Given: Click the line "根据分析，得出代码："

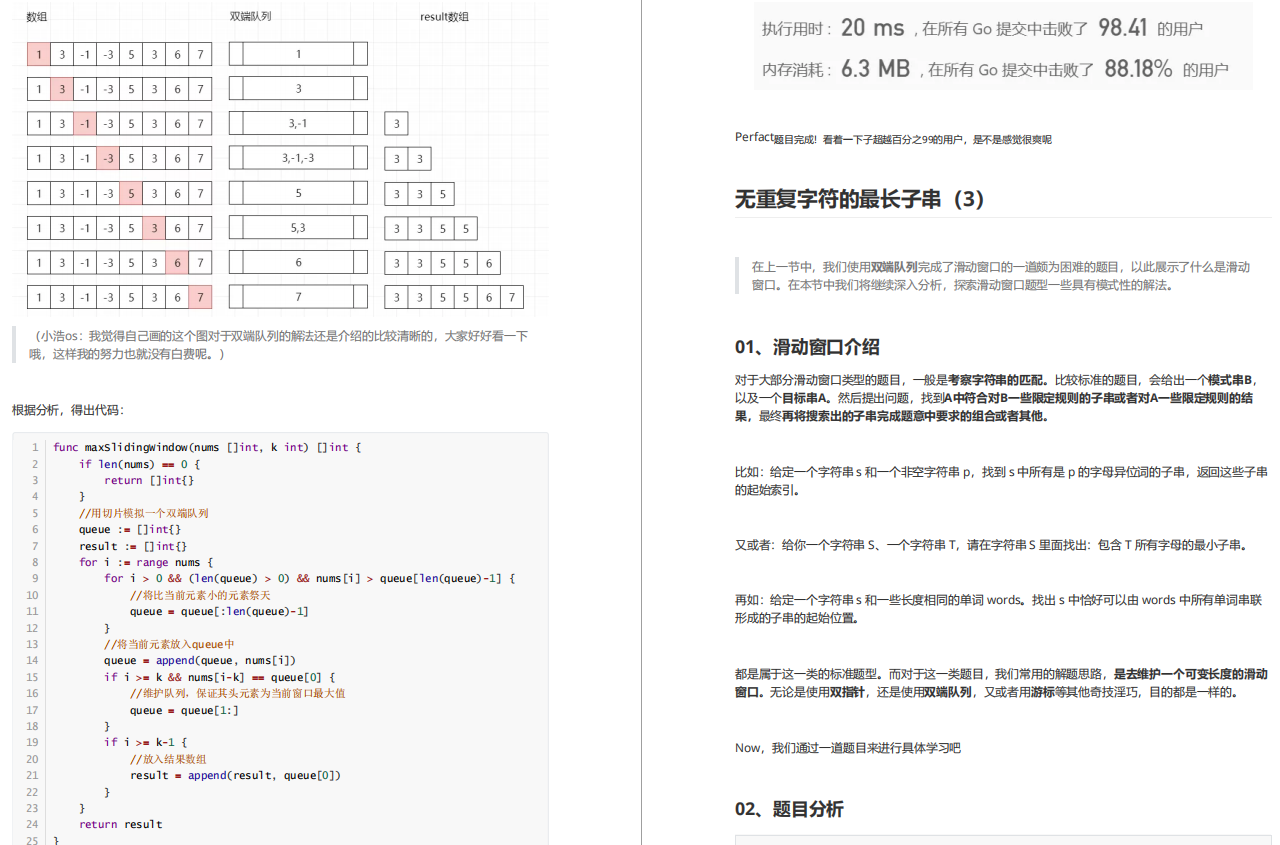Looking at the screenshot, I should pyautogui.click(x=68, y=410).
